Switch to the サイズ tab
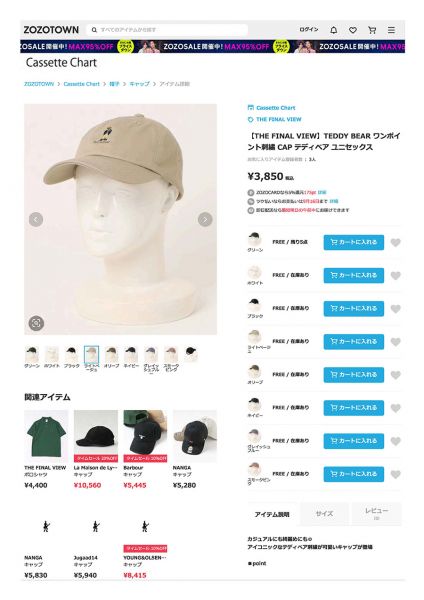This screenshot has height=600, width=424. [325, 514]
